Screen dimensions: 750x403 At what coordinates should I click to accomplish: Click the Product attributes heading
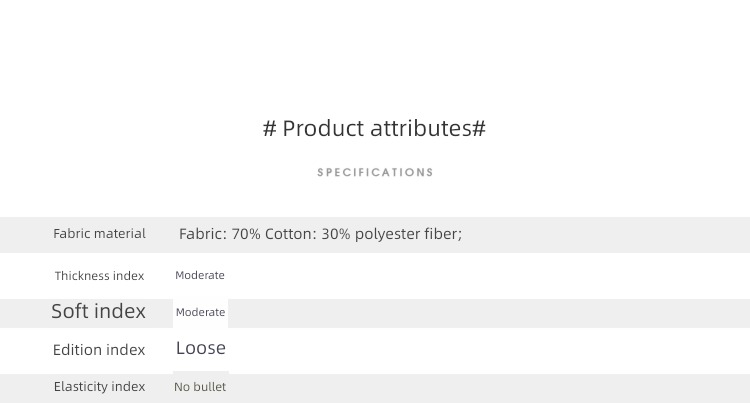point(375,129)
